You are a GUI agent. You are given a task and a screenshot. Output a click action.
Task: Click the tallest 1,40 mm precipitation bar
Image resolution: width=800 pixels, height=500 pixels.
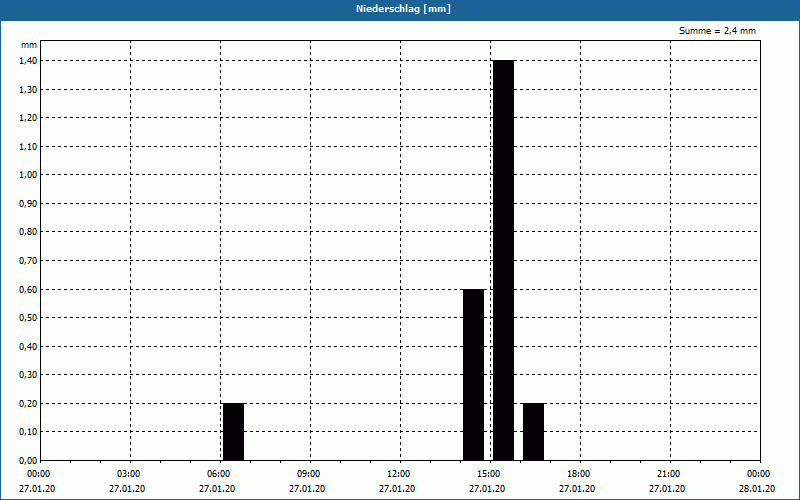pyautogui.click(x=504, y=260)
